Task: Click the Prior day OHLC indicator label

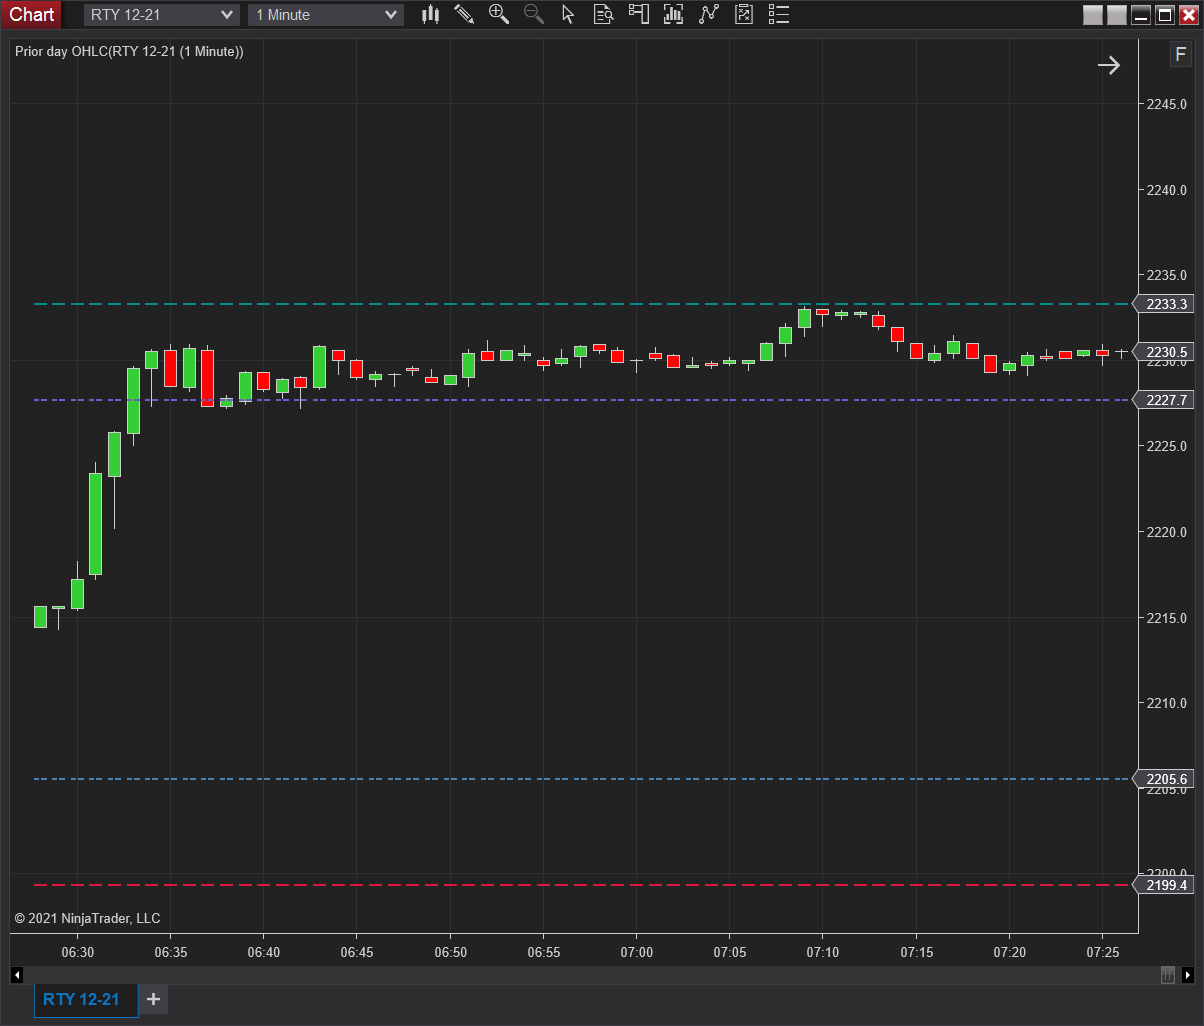Action: click(129, 51)
